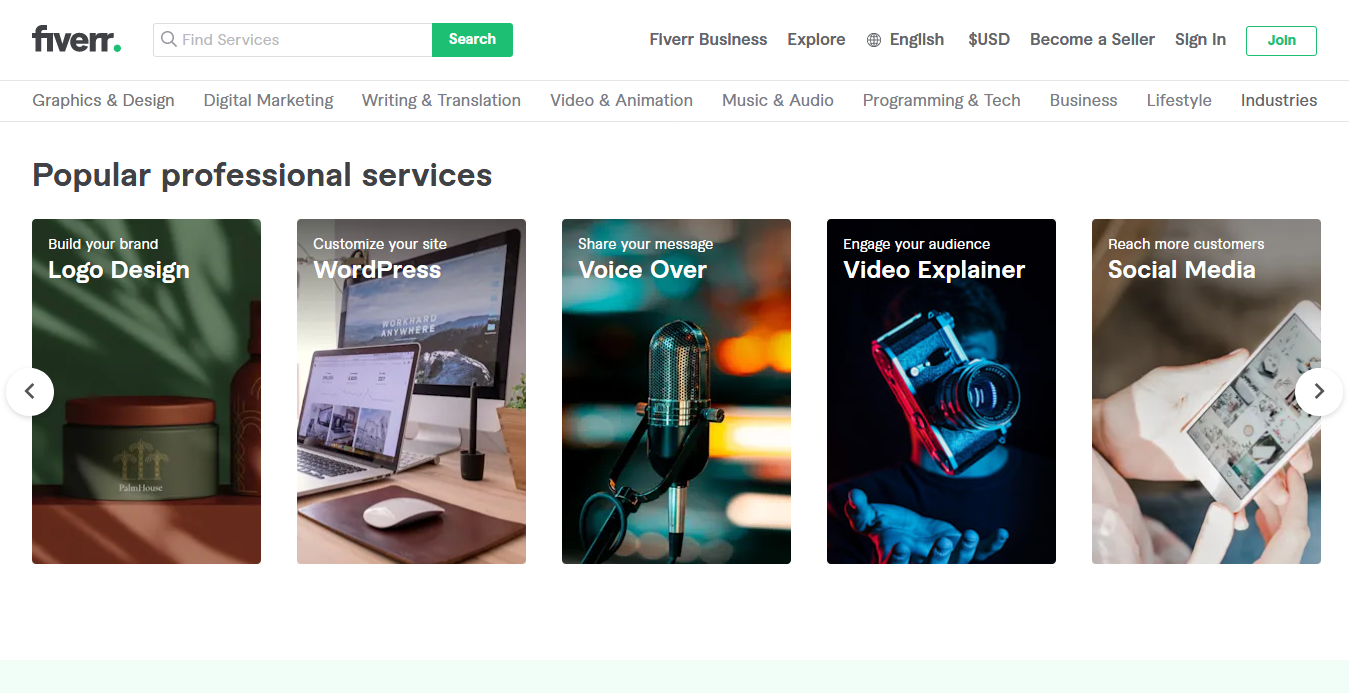
Task: Open the Logo Design service card
Action: (x=146, y=391)
